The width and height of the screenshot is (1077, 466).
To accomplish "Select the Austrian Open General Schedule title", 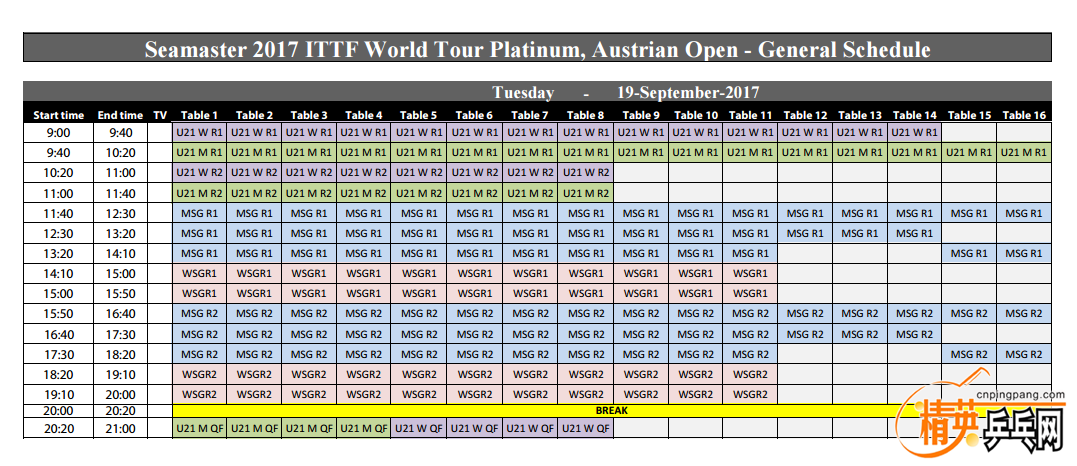I will pos(537,49).
